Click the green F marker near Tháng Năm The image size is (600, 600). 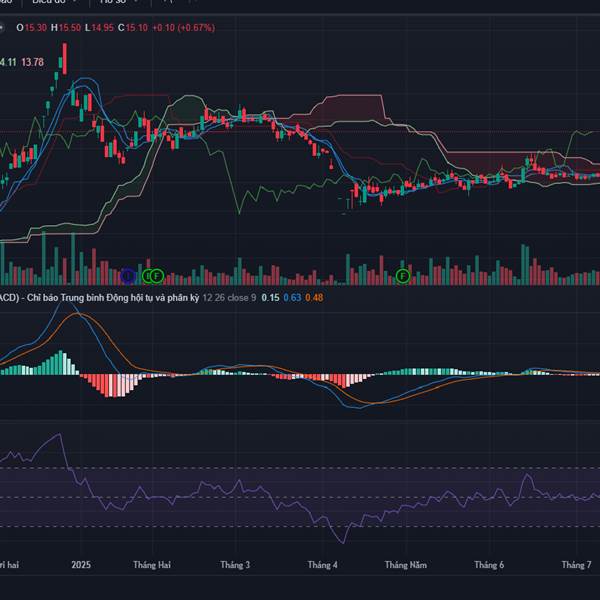click(x=403, y=276)
